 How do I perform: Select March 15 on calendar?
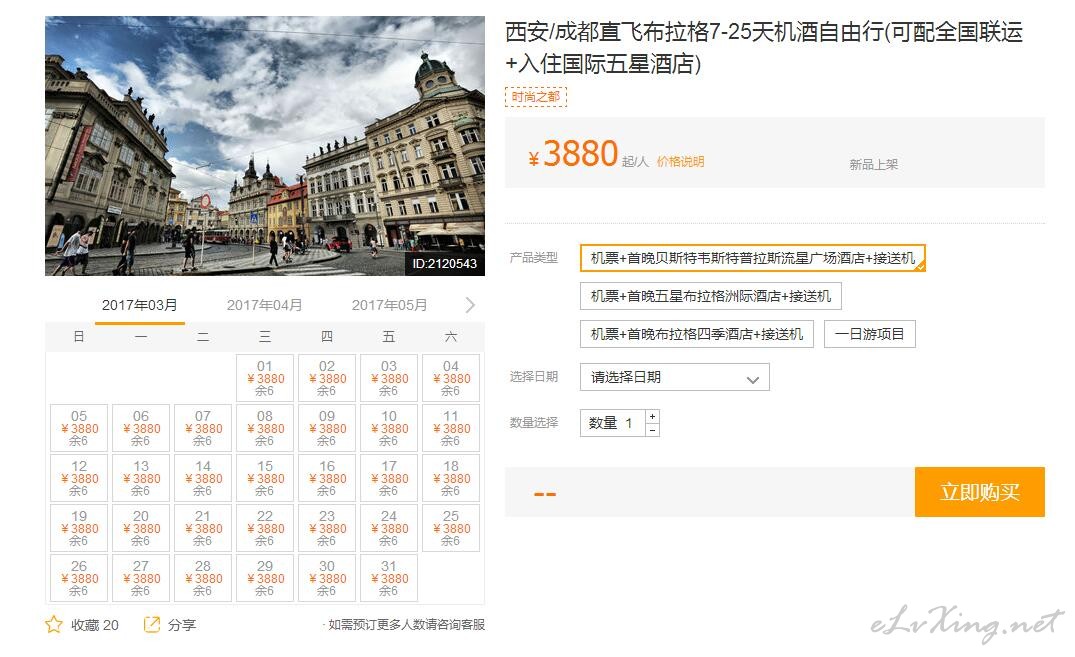pyautogui.click(x=265, y=478)
